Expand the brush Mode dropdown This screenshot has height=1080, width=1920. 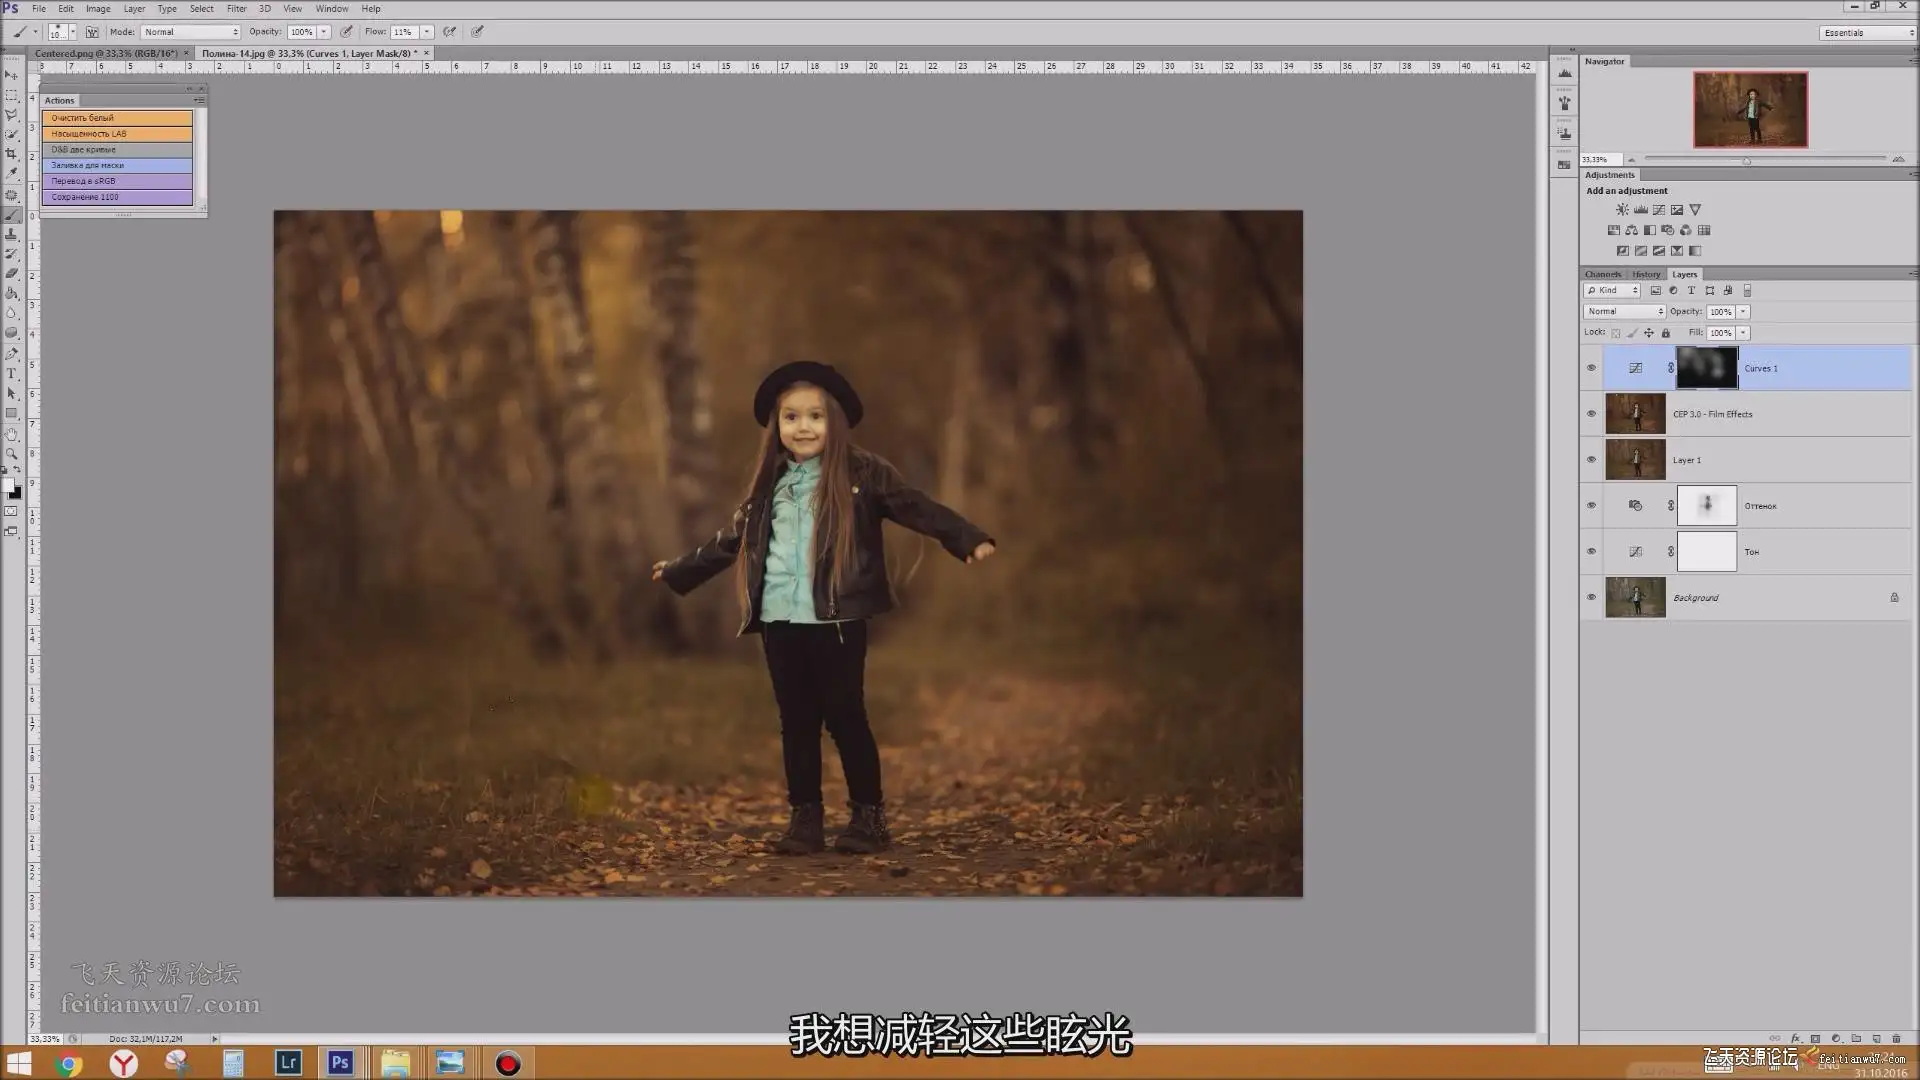coord(190,32)
